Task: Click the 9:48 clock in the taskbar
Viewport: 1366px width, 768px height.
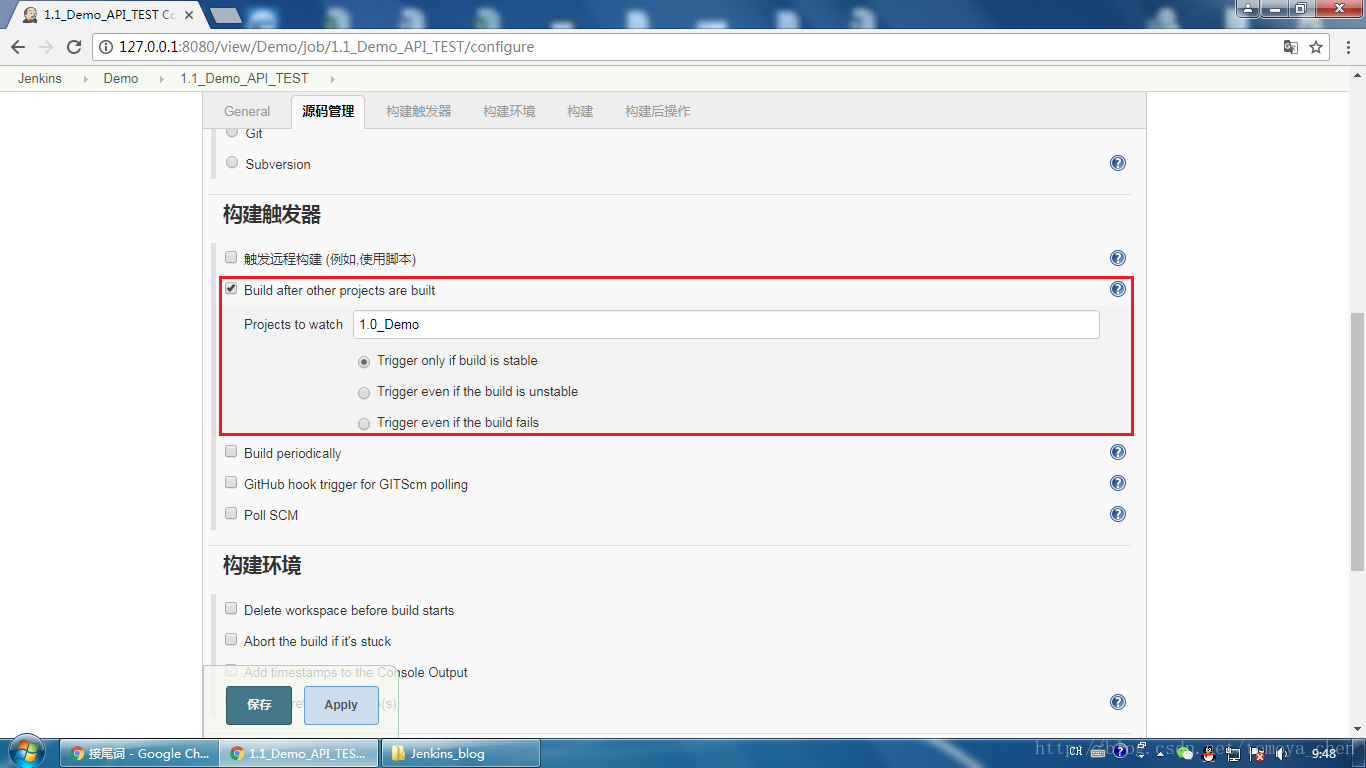Action: click(1324, 753)
